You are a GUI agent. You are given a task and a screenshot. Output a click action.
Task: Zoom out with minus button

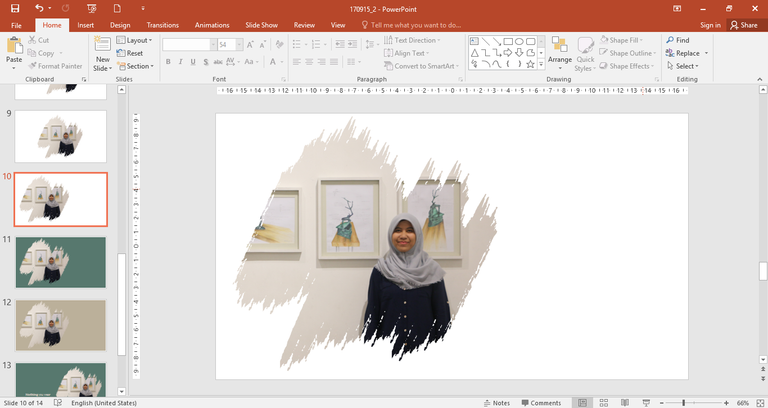coord(661,403)
